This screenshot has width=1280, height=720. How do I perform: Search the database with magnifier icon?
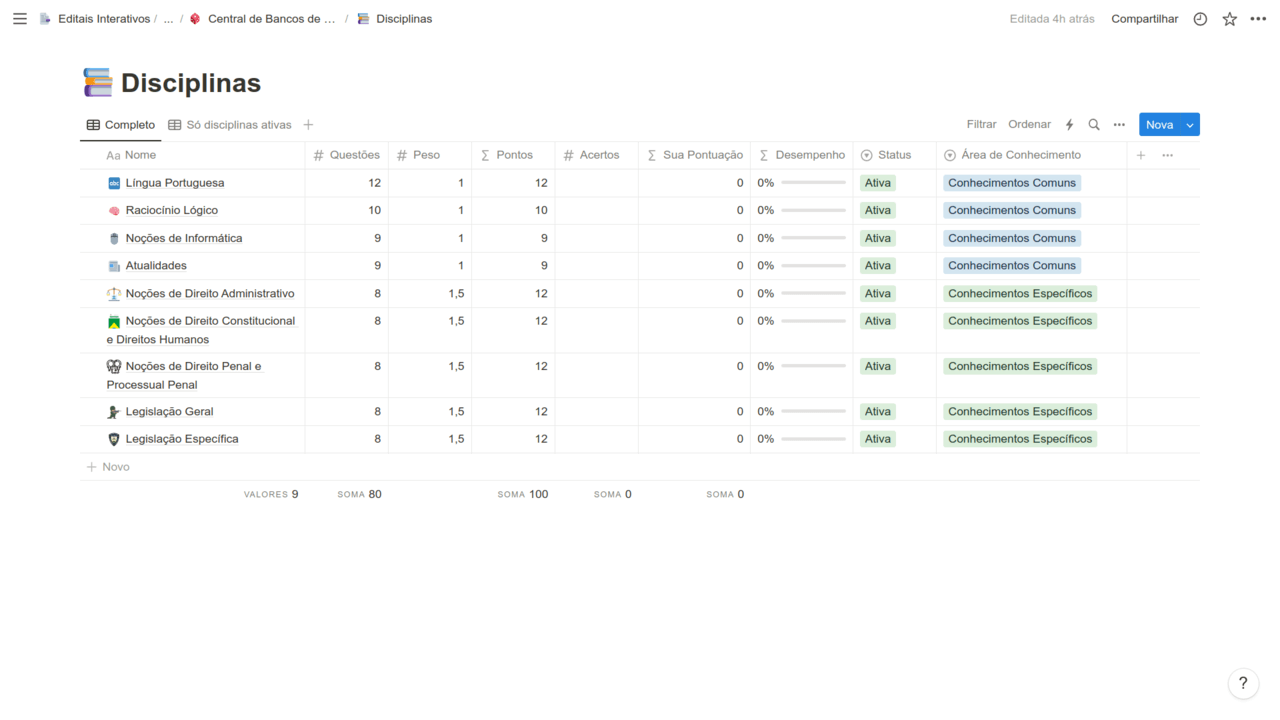[x=1094, y=125]
